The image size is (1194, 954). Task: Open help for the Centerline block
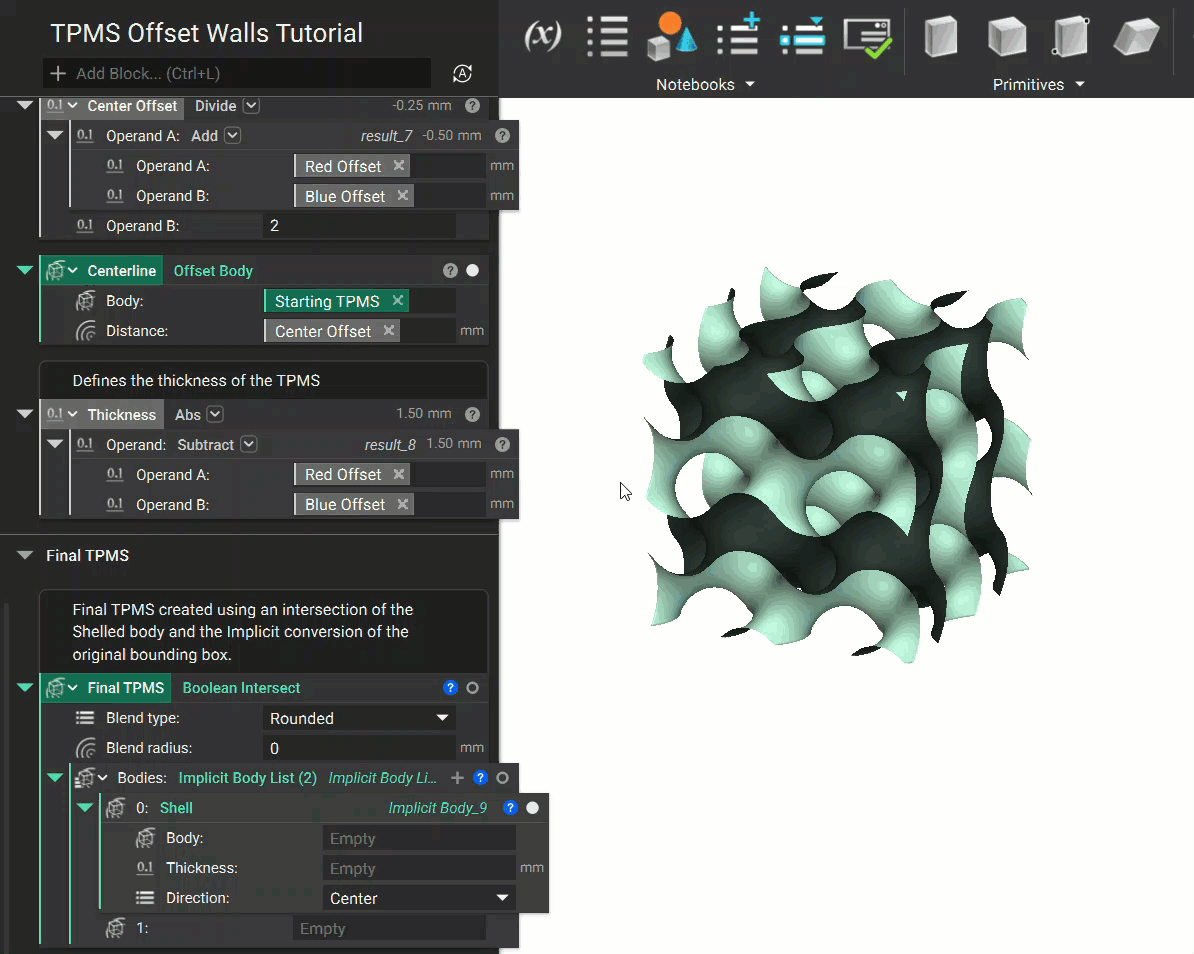point(450,271)
